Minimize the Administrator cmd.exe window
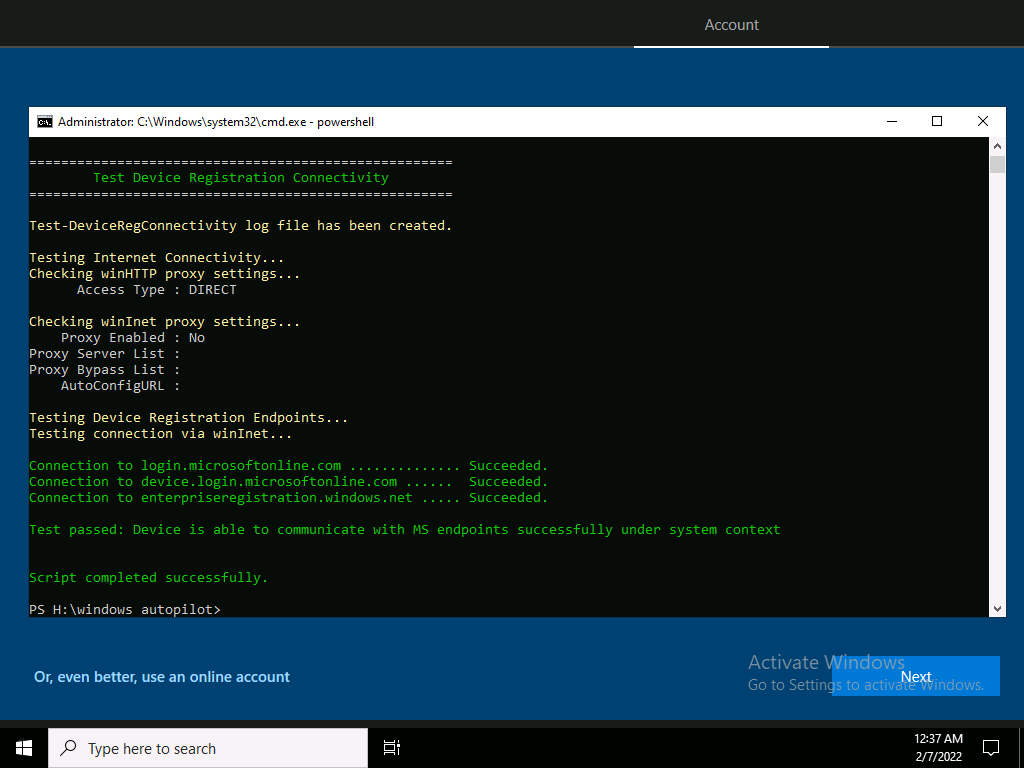This screenshot has height=768, width=1024. (892, 121)
